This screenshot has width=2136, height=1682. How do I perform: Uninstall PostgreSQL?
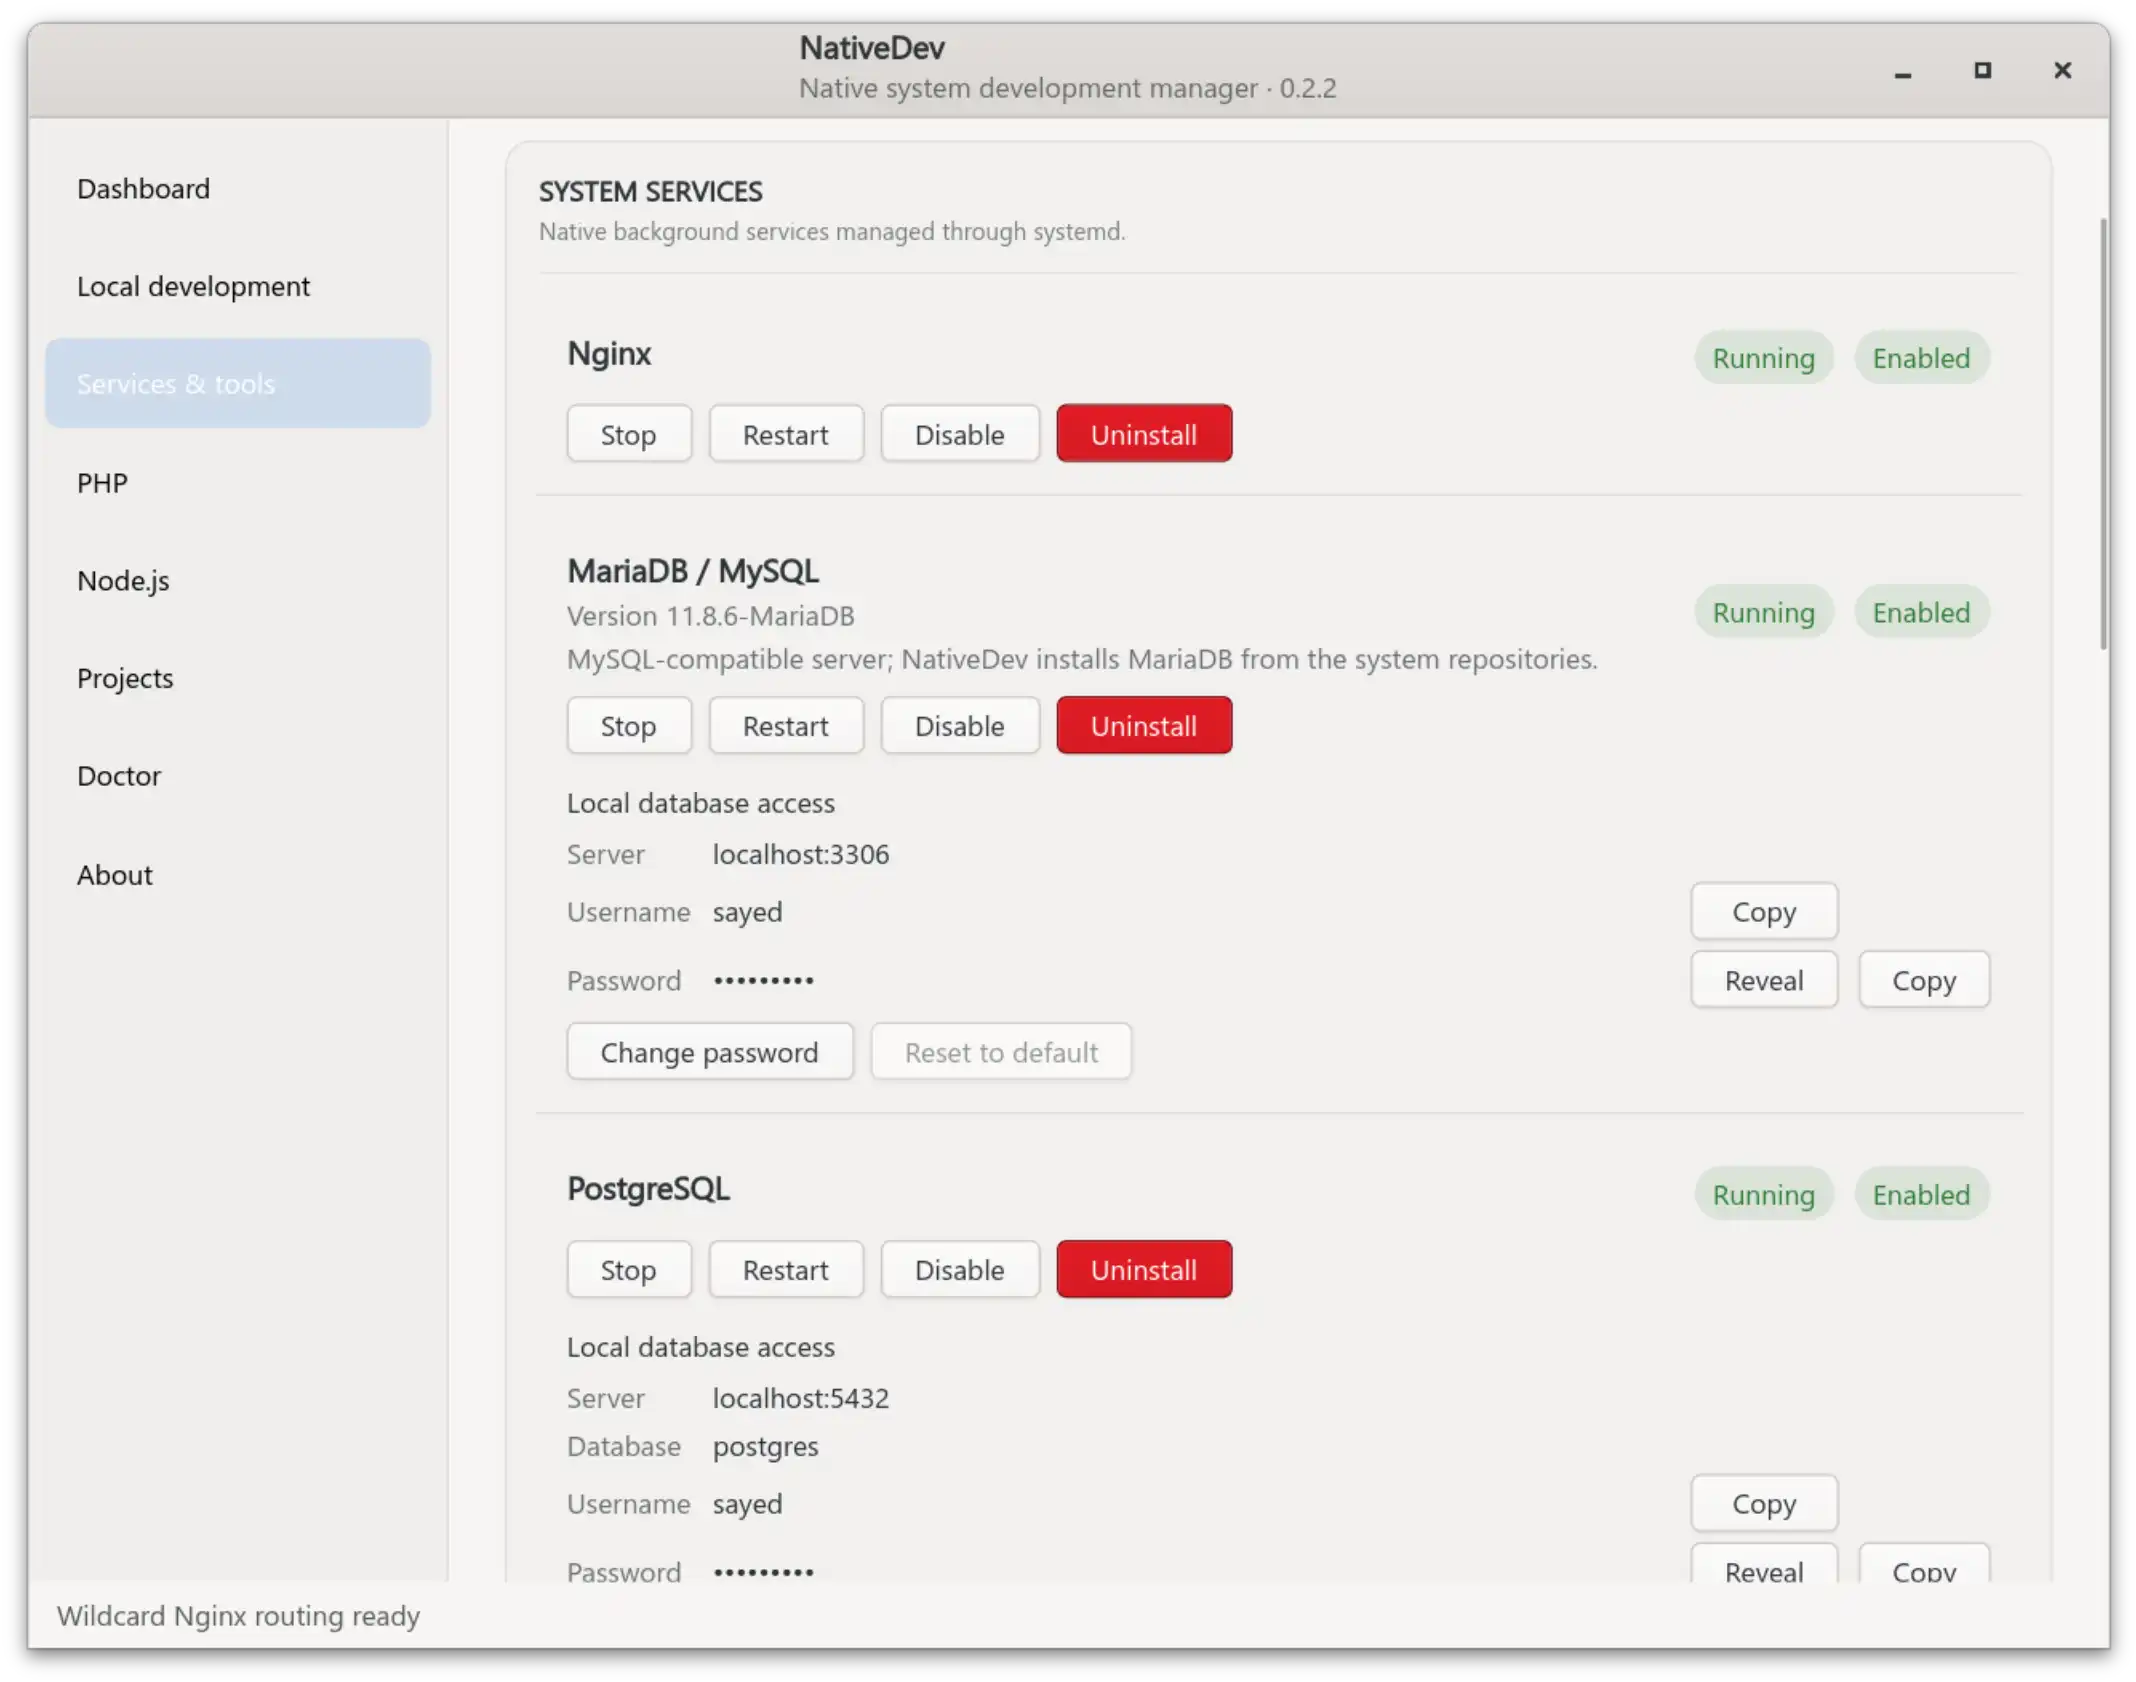point(1144,1270)
